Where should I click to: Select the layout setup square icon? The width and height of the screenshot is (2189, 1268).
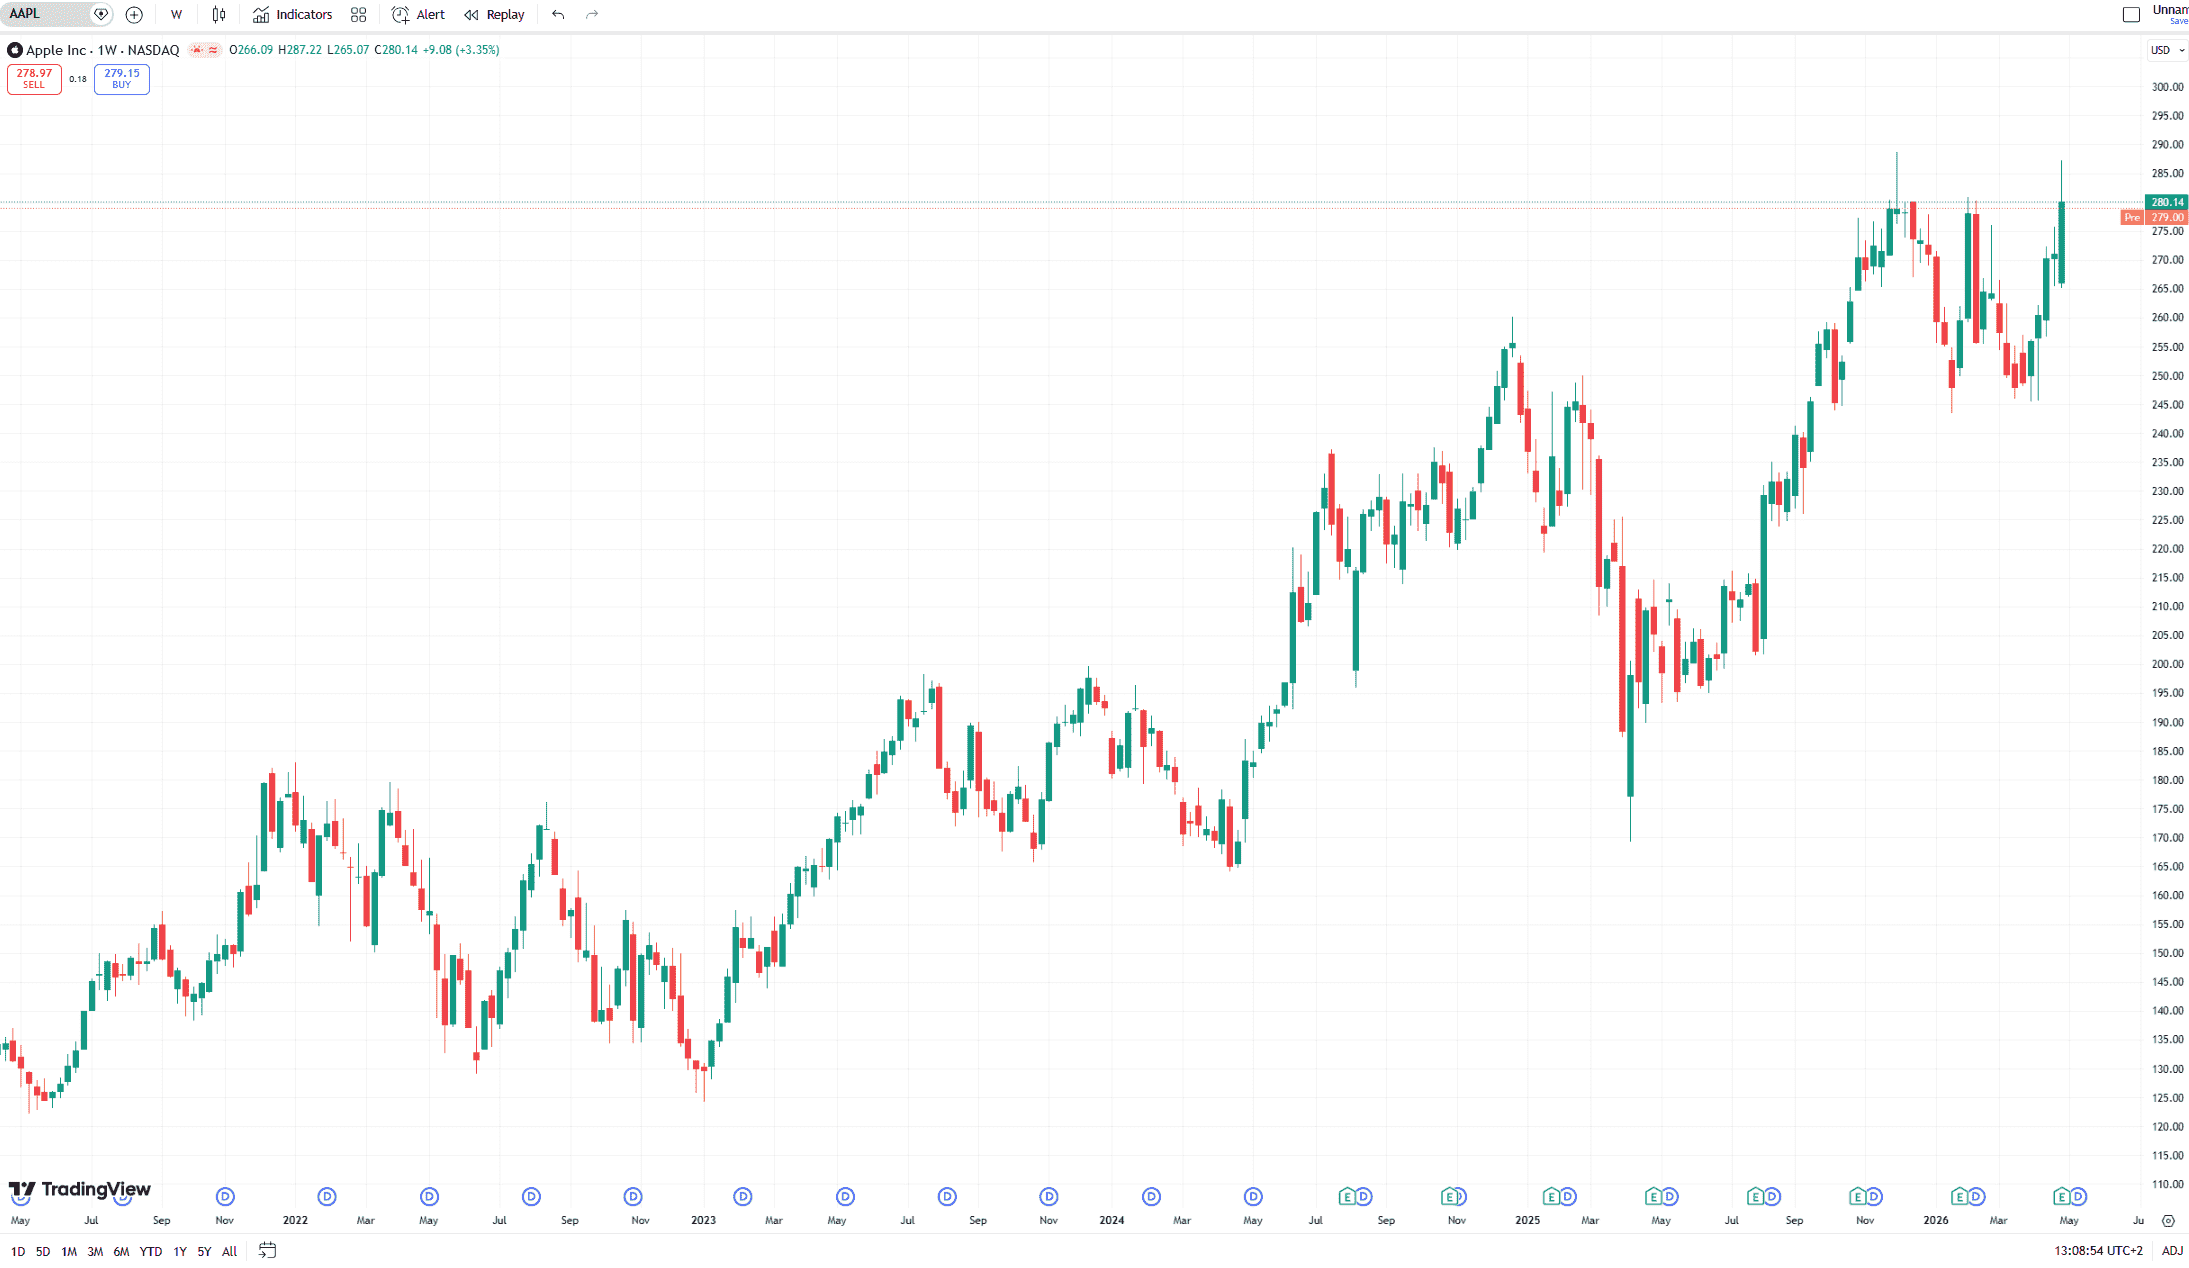click(x=2132, y=14)
